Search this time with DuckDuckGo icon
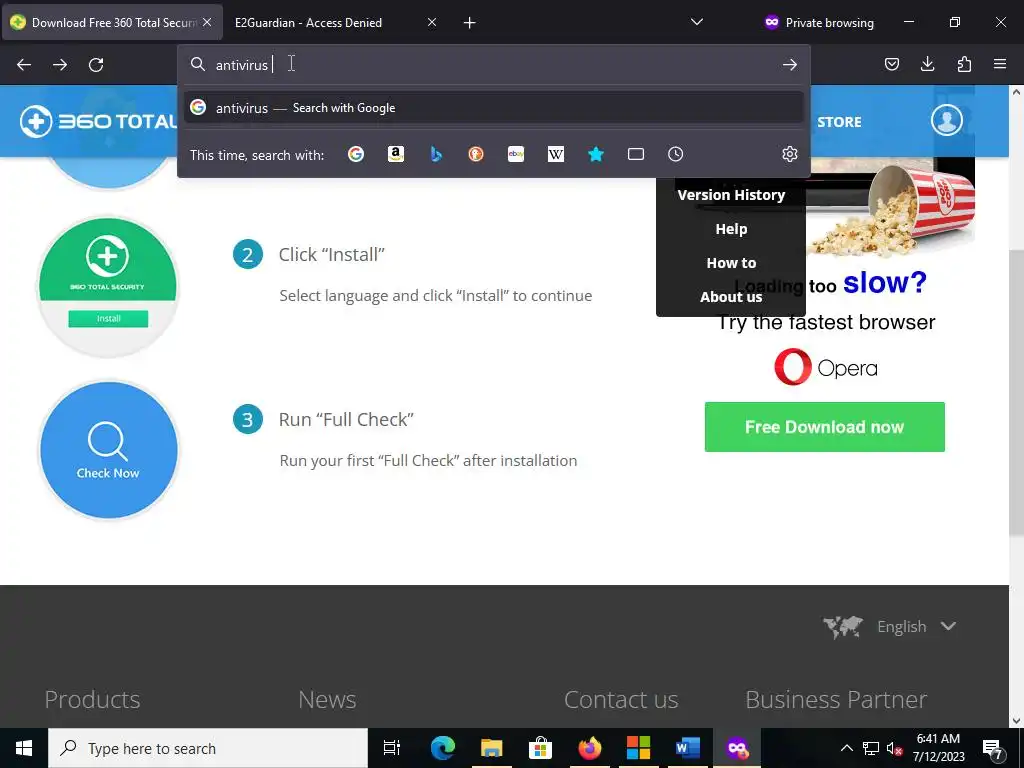1024x768 pixels. coord(476,154)
